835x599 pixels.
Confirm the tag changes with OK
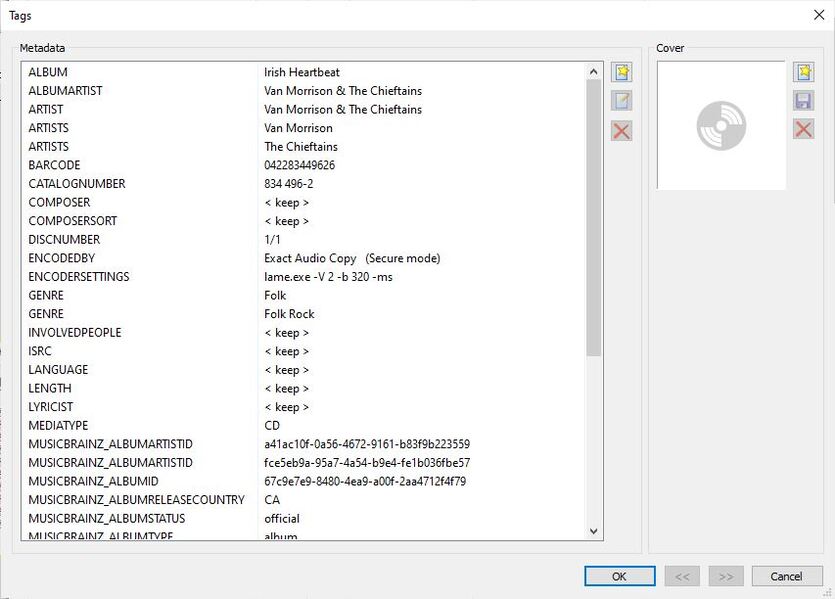click(x=619, y=576)
